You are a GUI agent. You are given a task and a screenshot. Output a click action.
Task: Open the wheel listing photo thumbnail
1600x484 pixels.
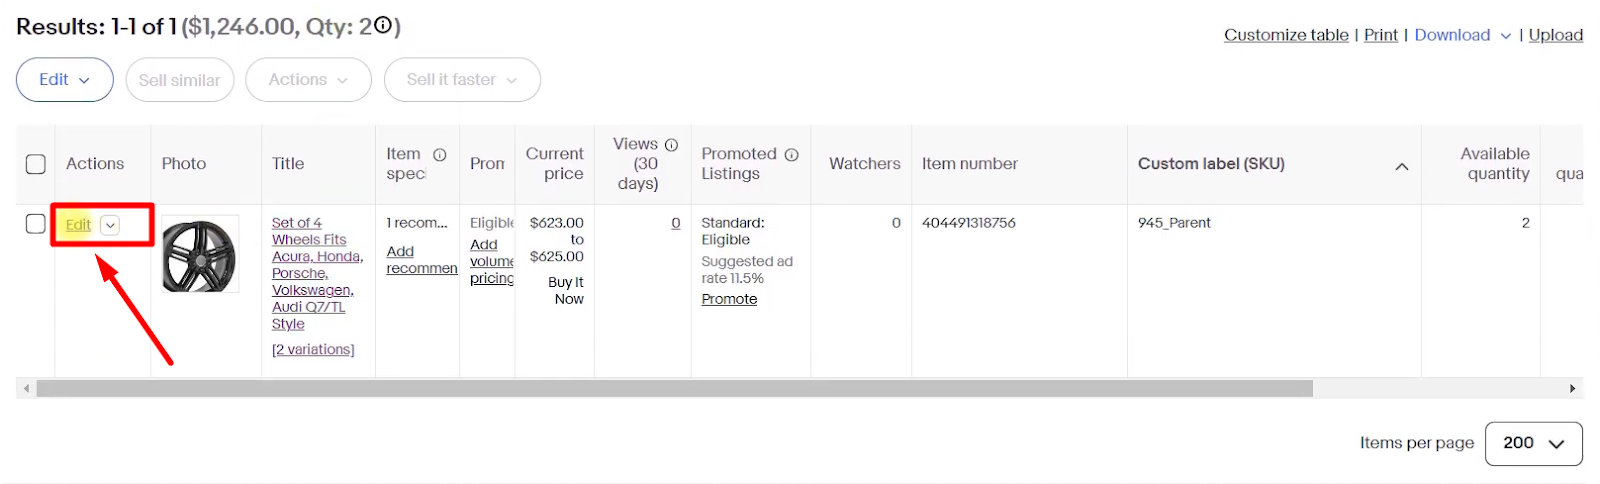[x=200, y=254]
